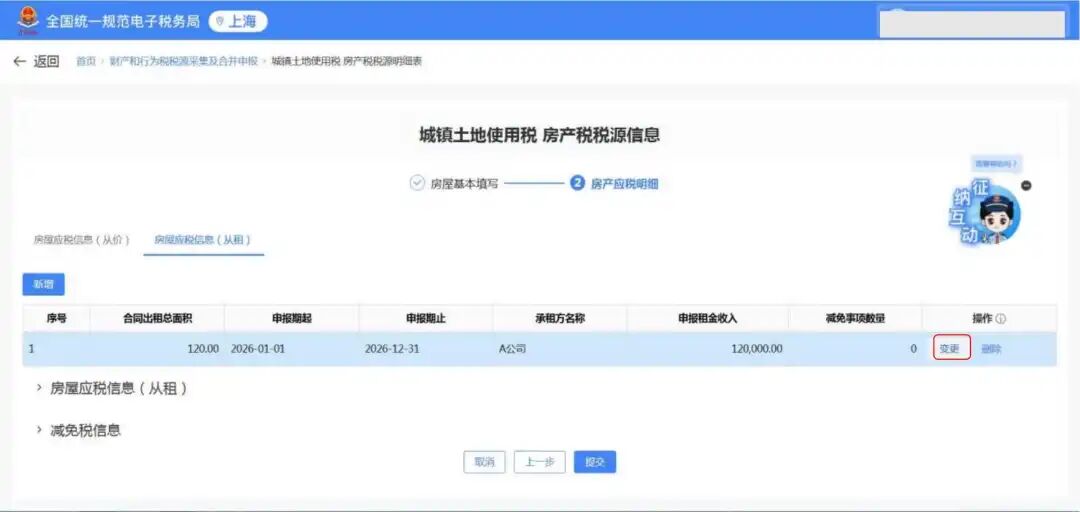Switch to 房屋应税信息（从租）tab
This screenshot has height=512, width=1080.
pos(202,240)
